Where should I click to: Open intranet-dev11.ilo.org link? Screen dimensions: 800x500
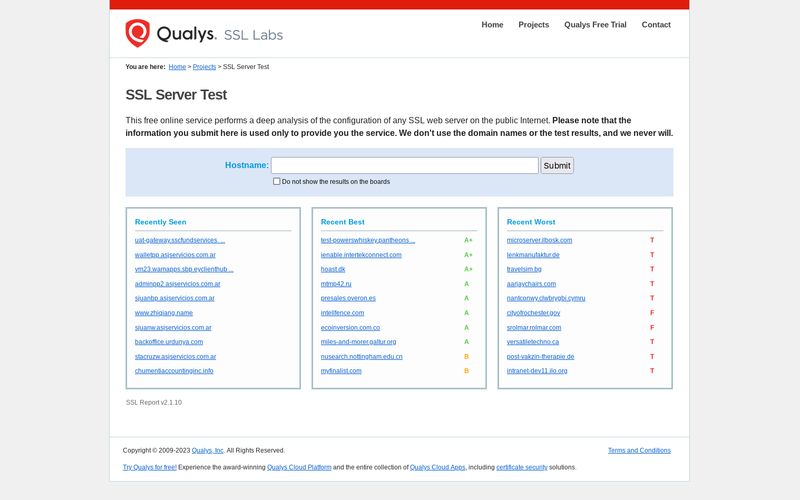(x=537, y=371)
